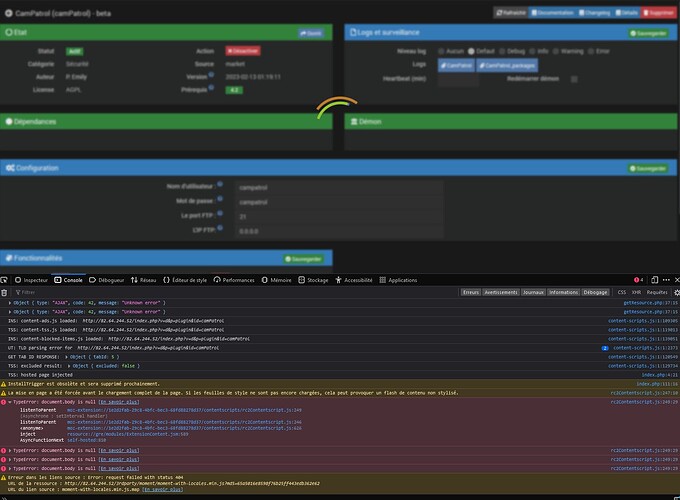
Task: Click the help icon next to Version
Action: click(211, 75)
